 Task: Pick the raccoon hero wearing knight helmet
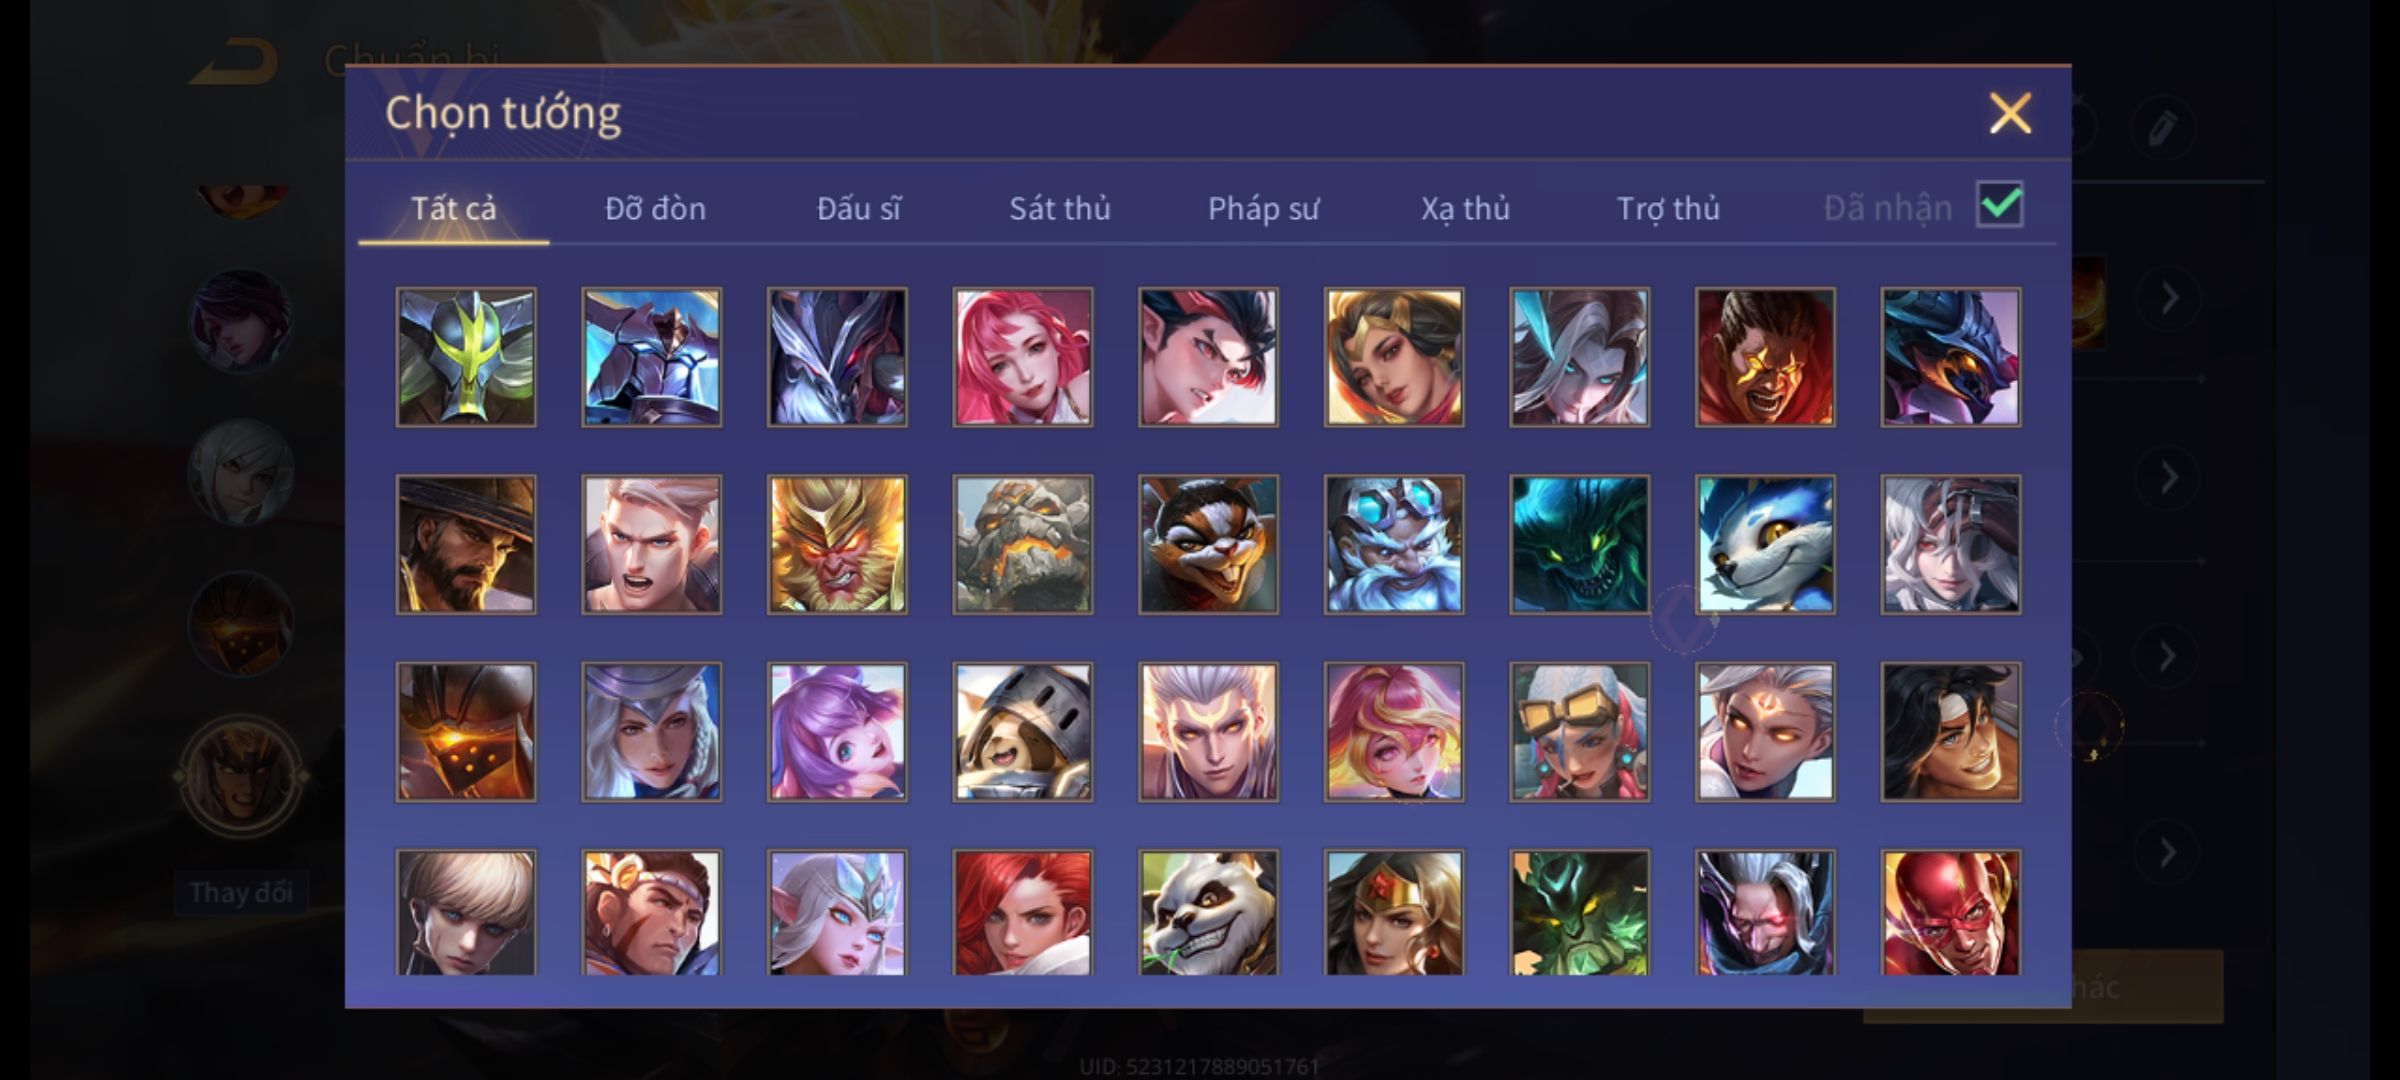coord(1023,732)
